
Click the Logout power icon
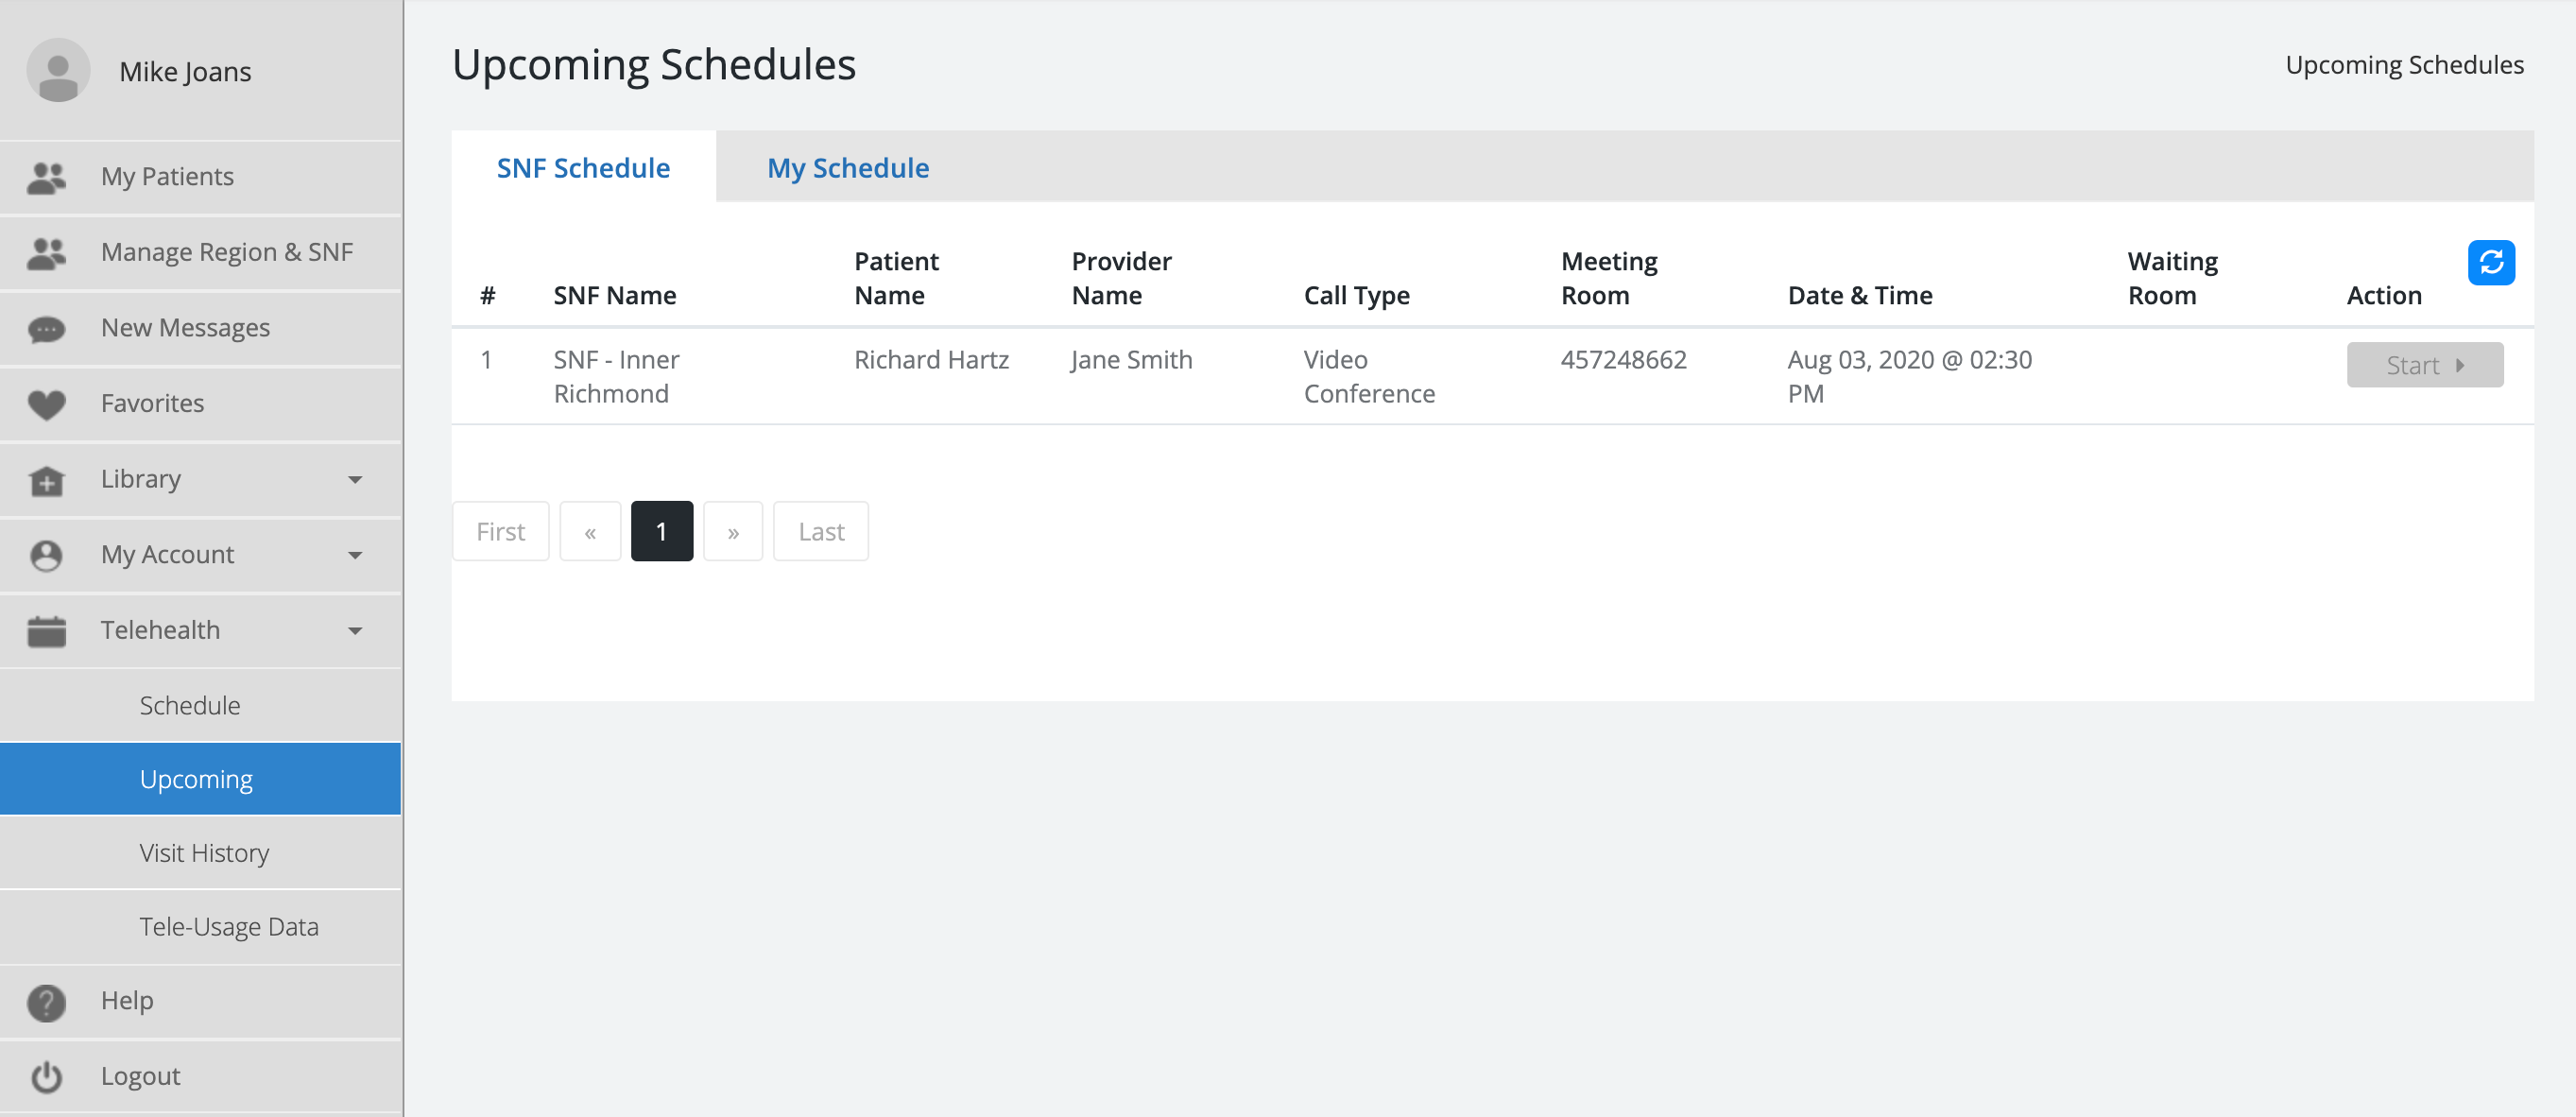[46, 1077]
